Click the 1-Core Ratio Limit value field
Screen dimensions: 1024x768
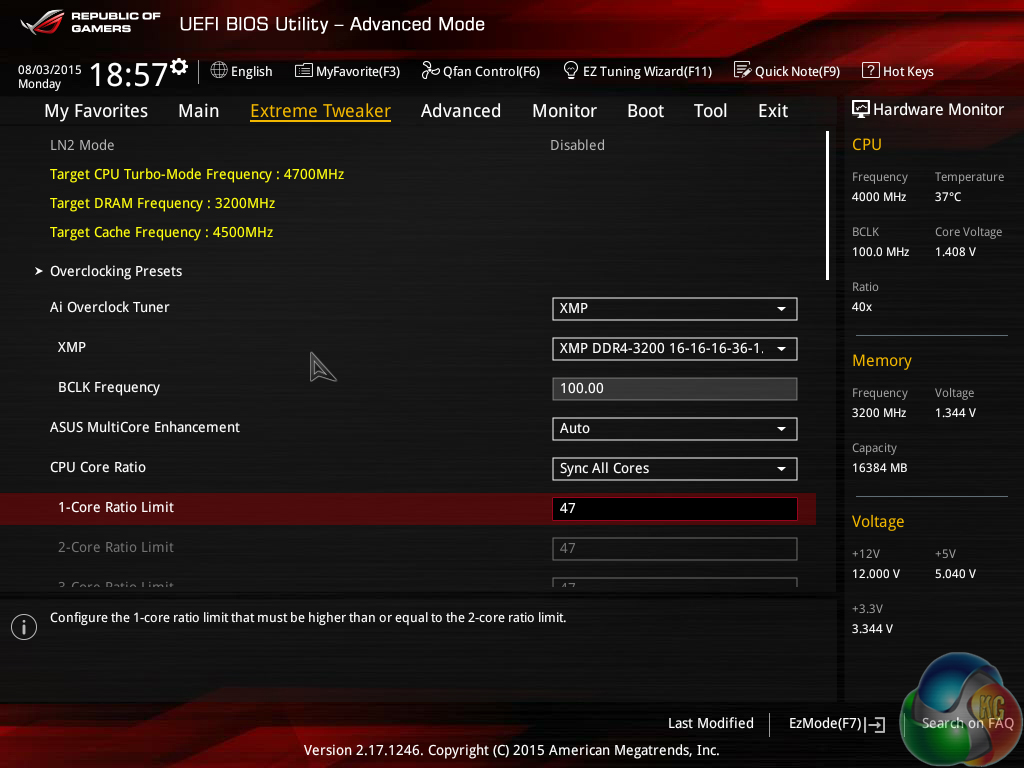[x=674, y=509]
